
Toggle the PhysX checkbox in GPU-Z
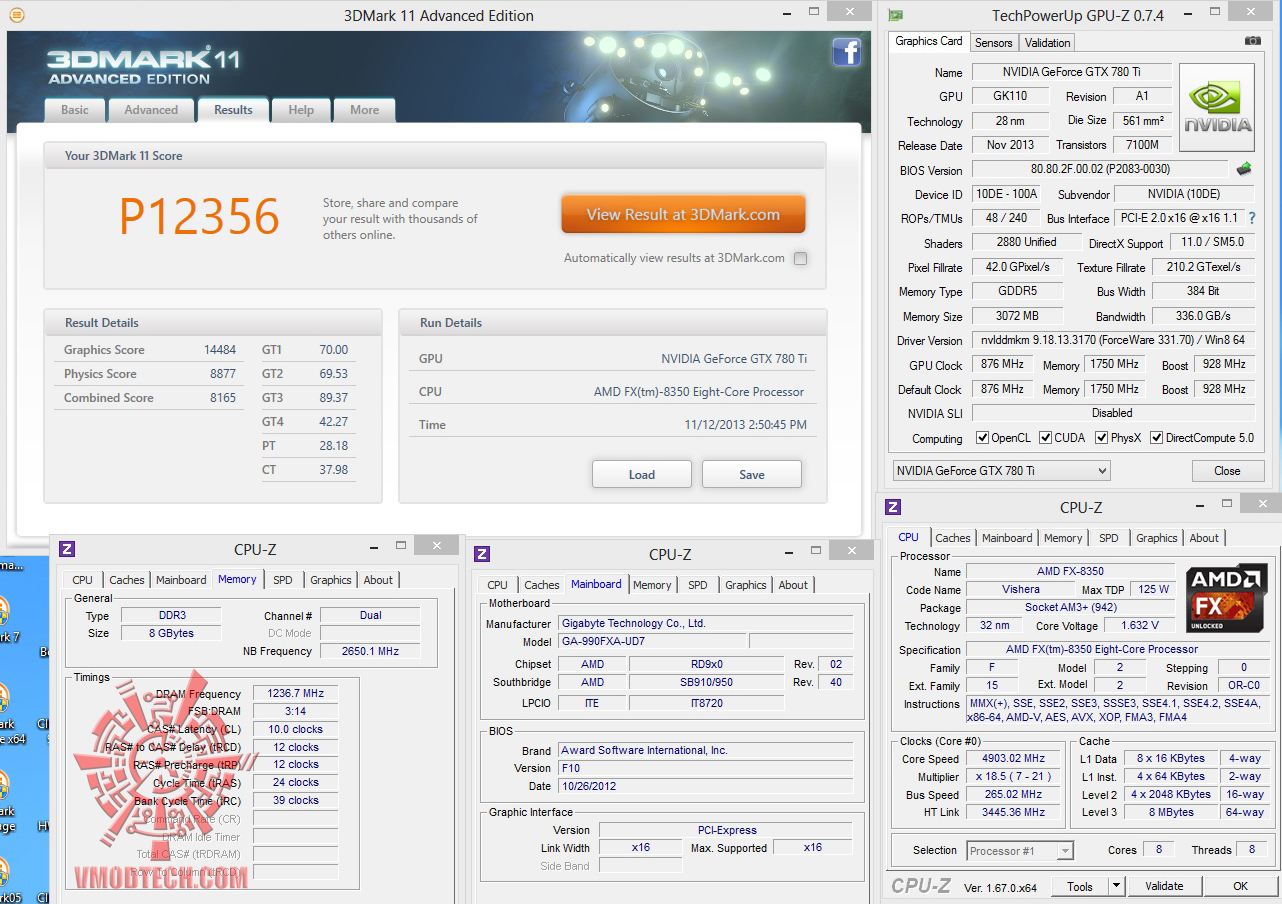[1101, 438]
